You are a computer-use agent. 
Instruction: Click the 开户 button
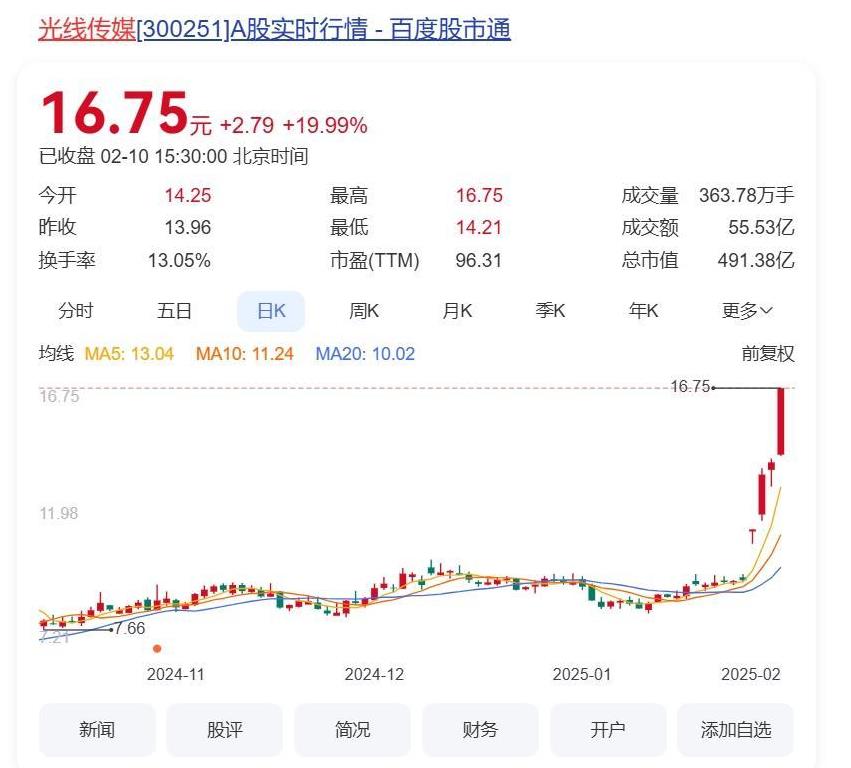(608, 729)
